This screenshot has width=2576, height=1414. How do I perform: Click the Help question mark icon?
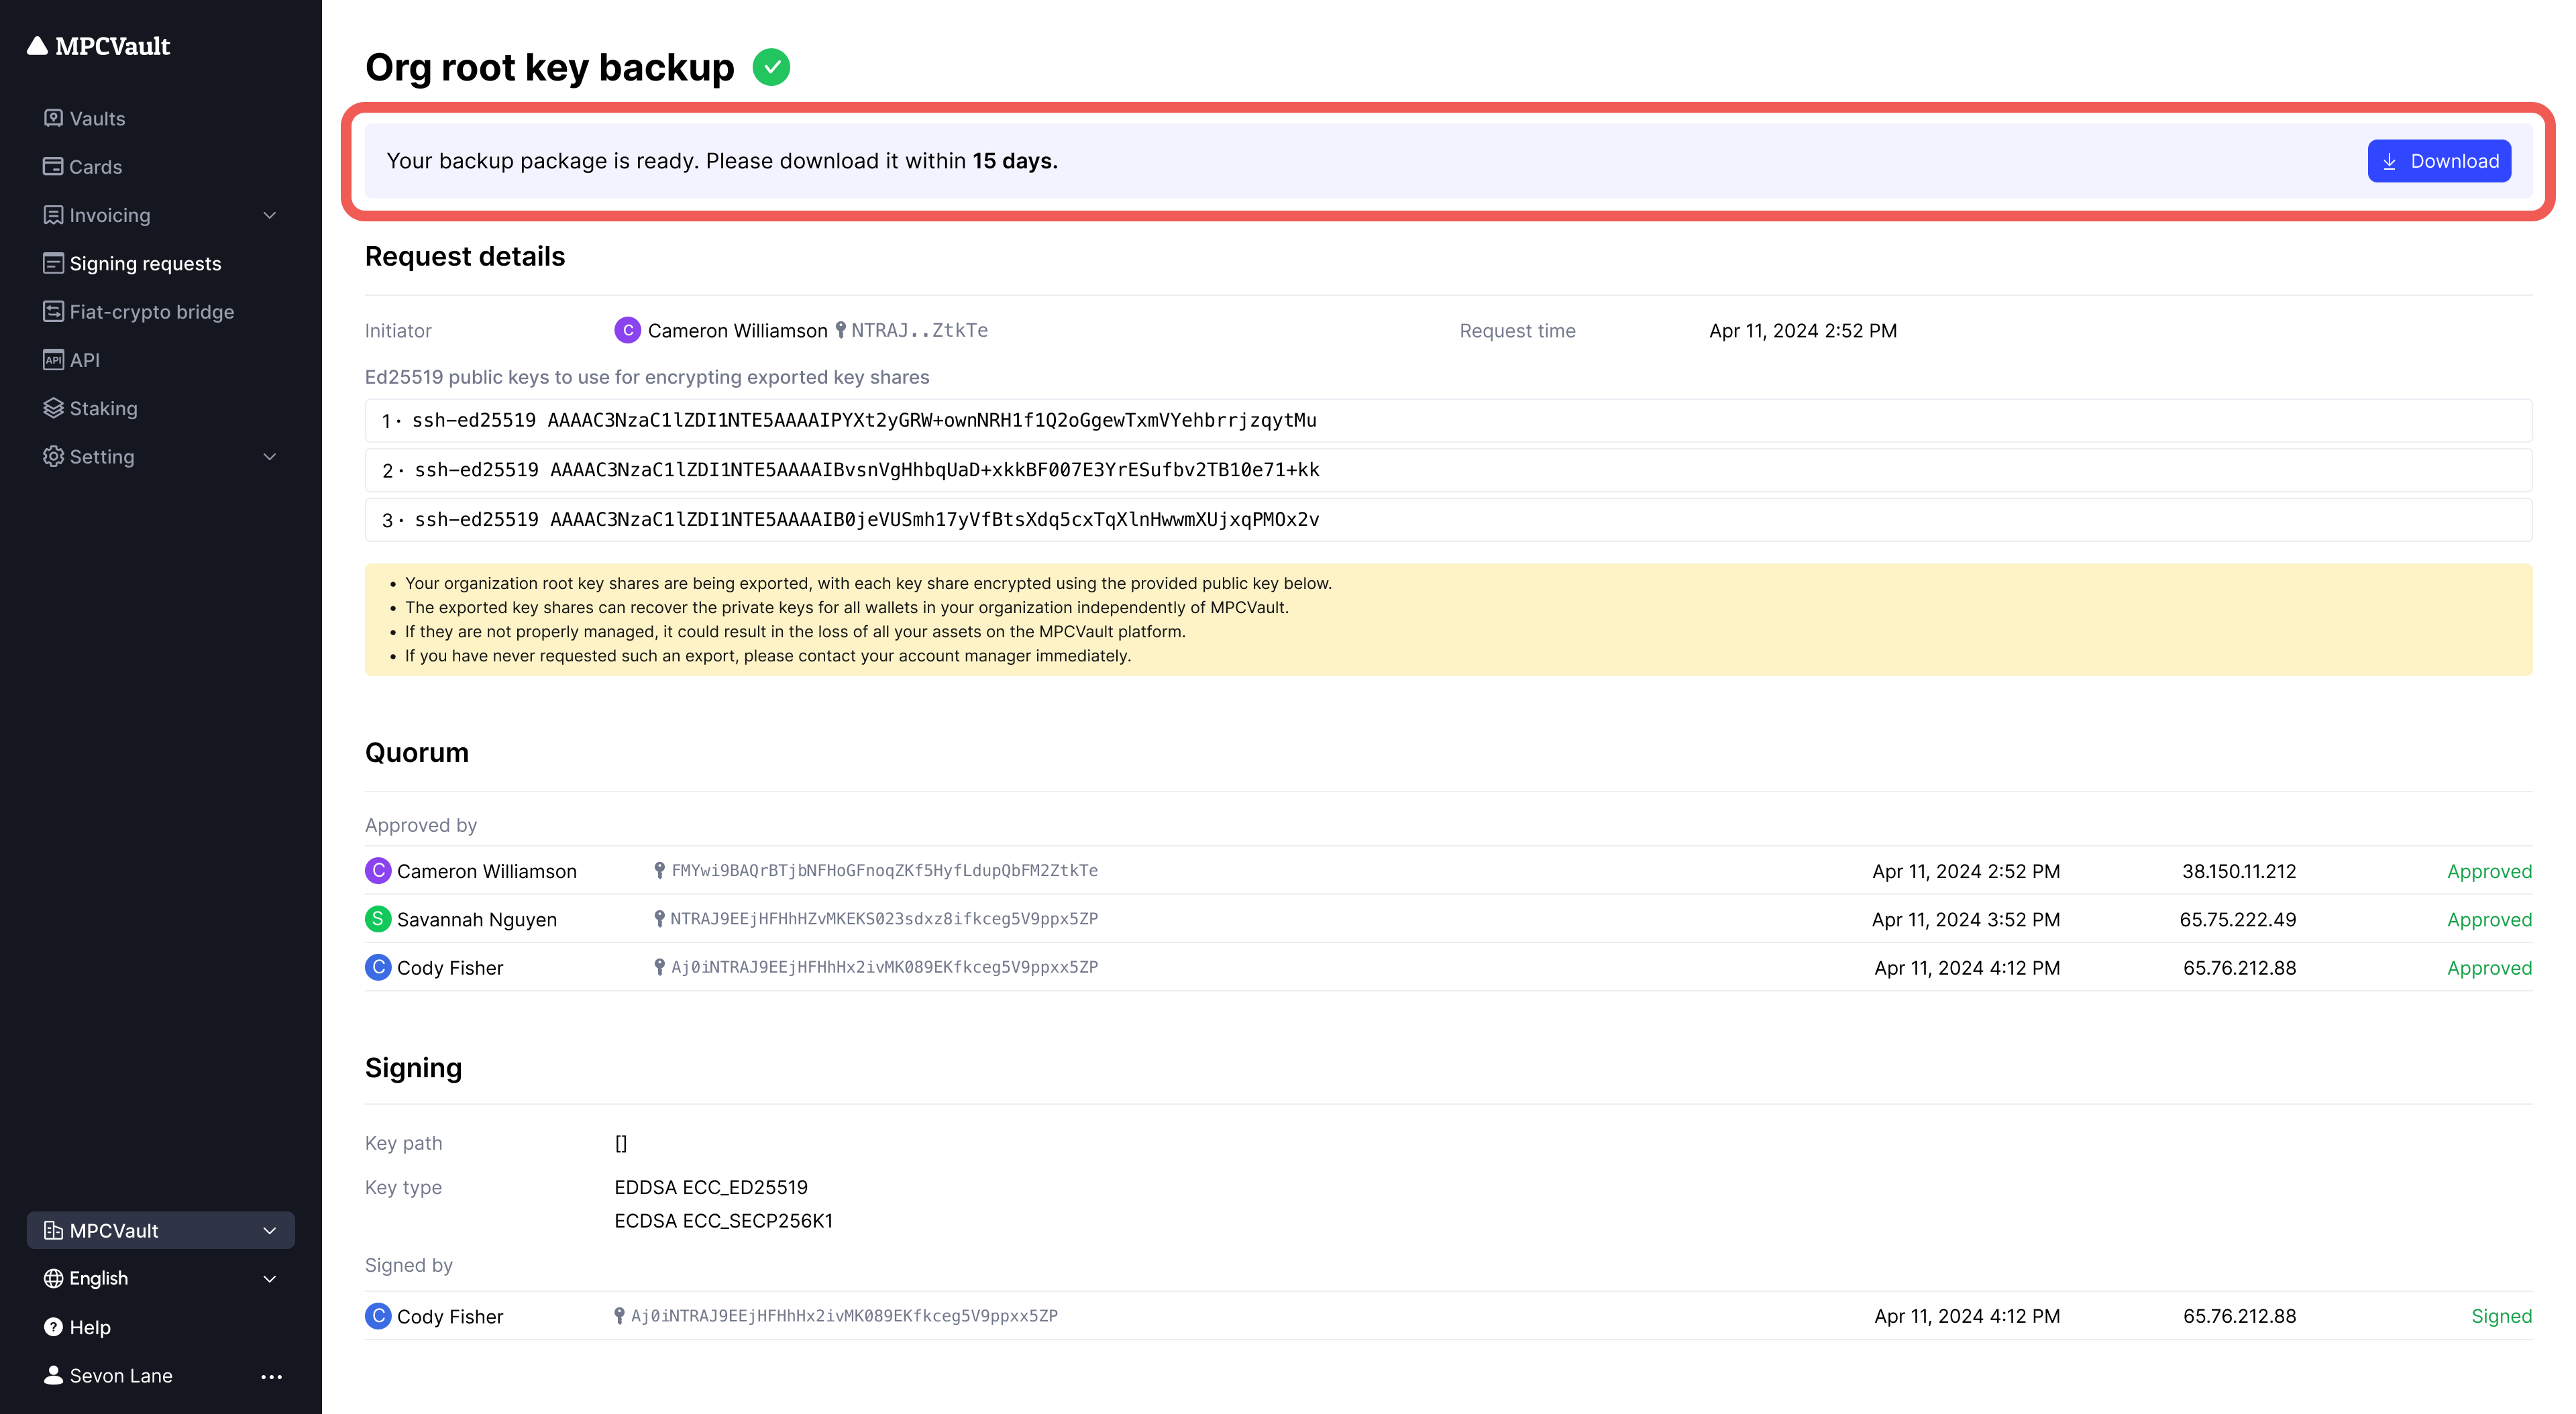click(x=53, y=1327)
